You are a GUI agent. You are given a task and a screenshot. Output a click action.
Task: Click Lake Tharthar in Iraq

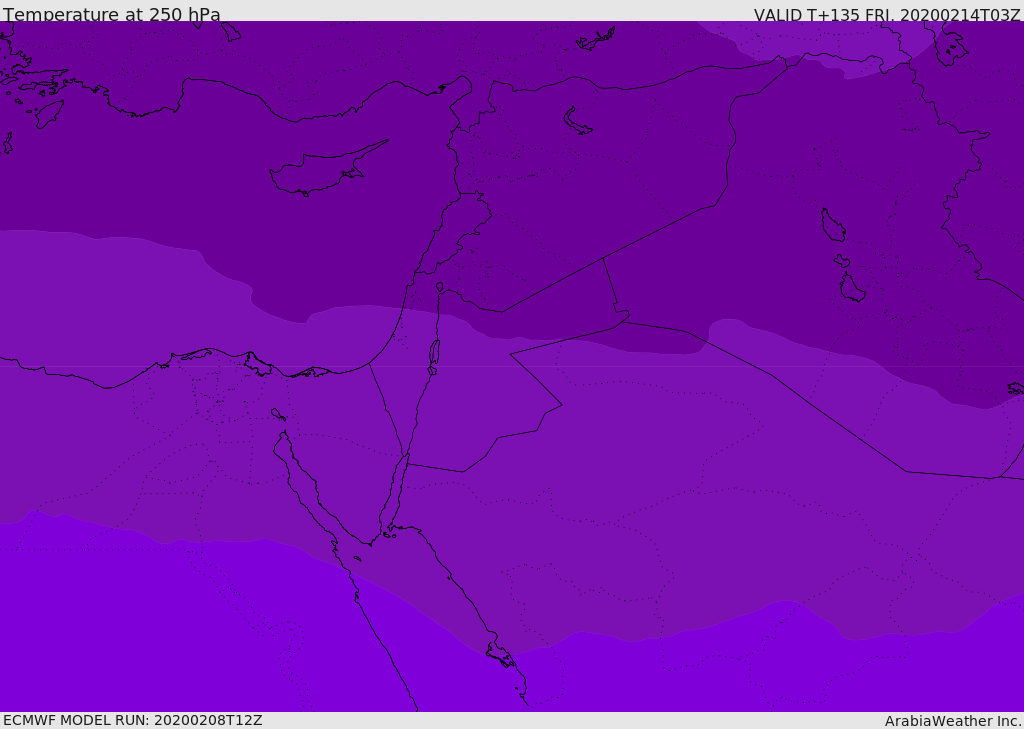pyautogui.click(x=832, y=225)
